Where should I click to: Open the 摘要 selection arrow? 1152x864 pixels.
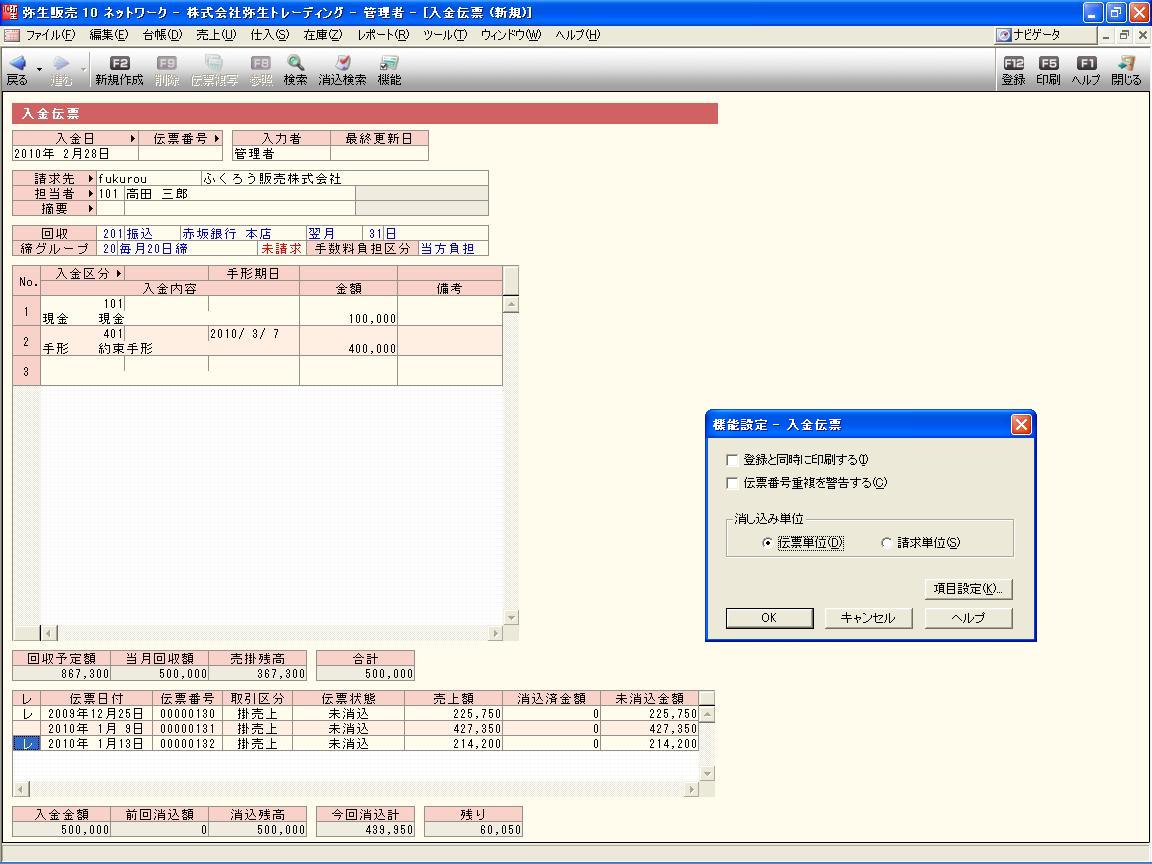90,209
